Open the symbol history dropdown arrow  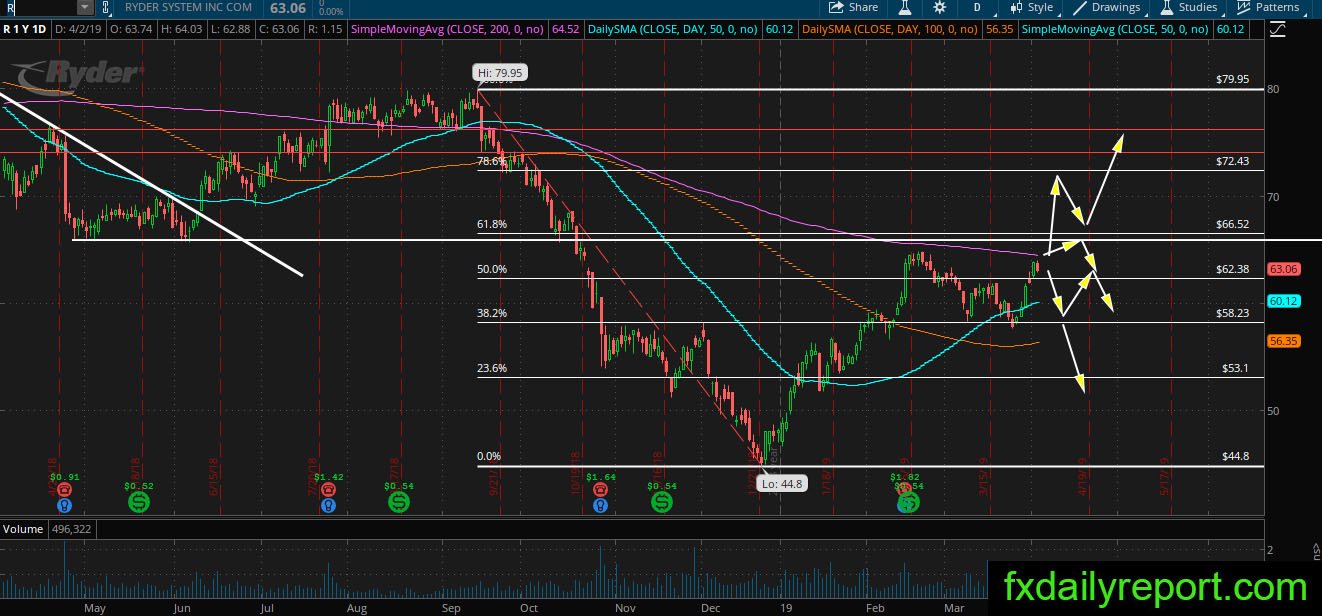point(85,7)
